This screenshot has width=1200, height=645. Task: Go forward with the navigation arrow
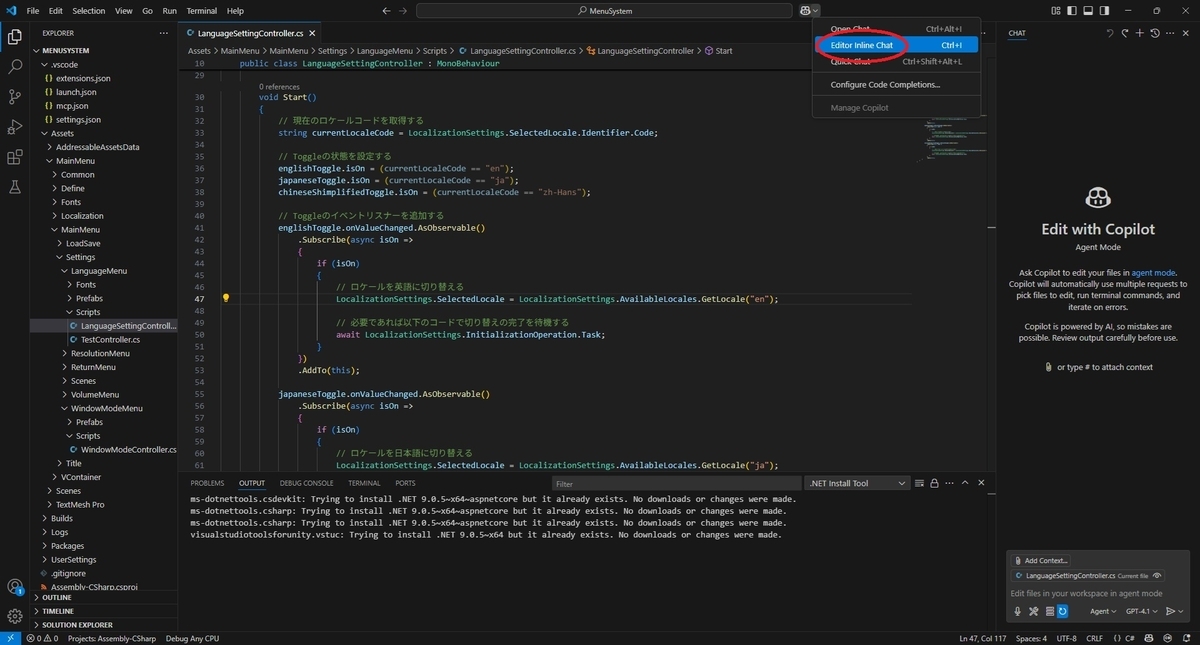(404, 11)
